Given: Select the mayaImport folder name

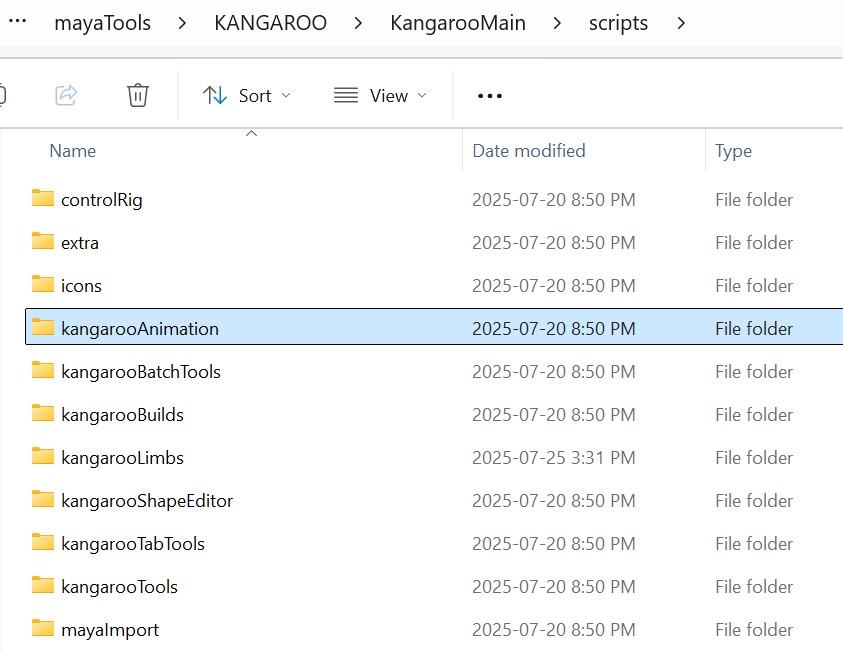Looking at the screenshot, I should tap(110, 630).
